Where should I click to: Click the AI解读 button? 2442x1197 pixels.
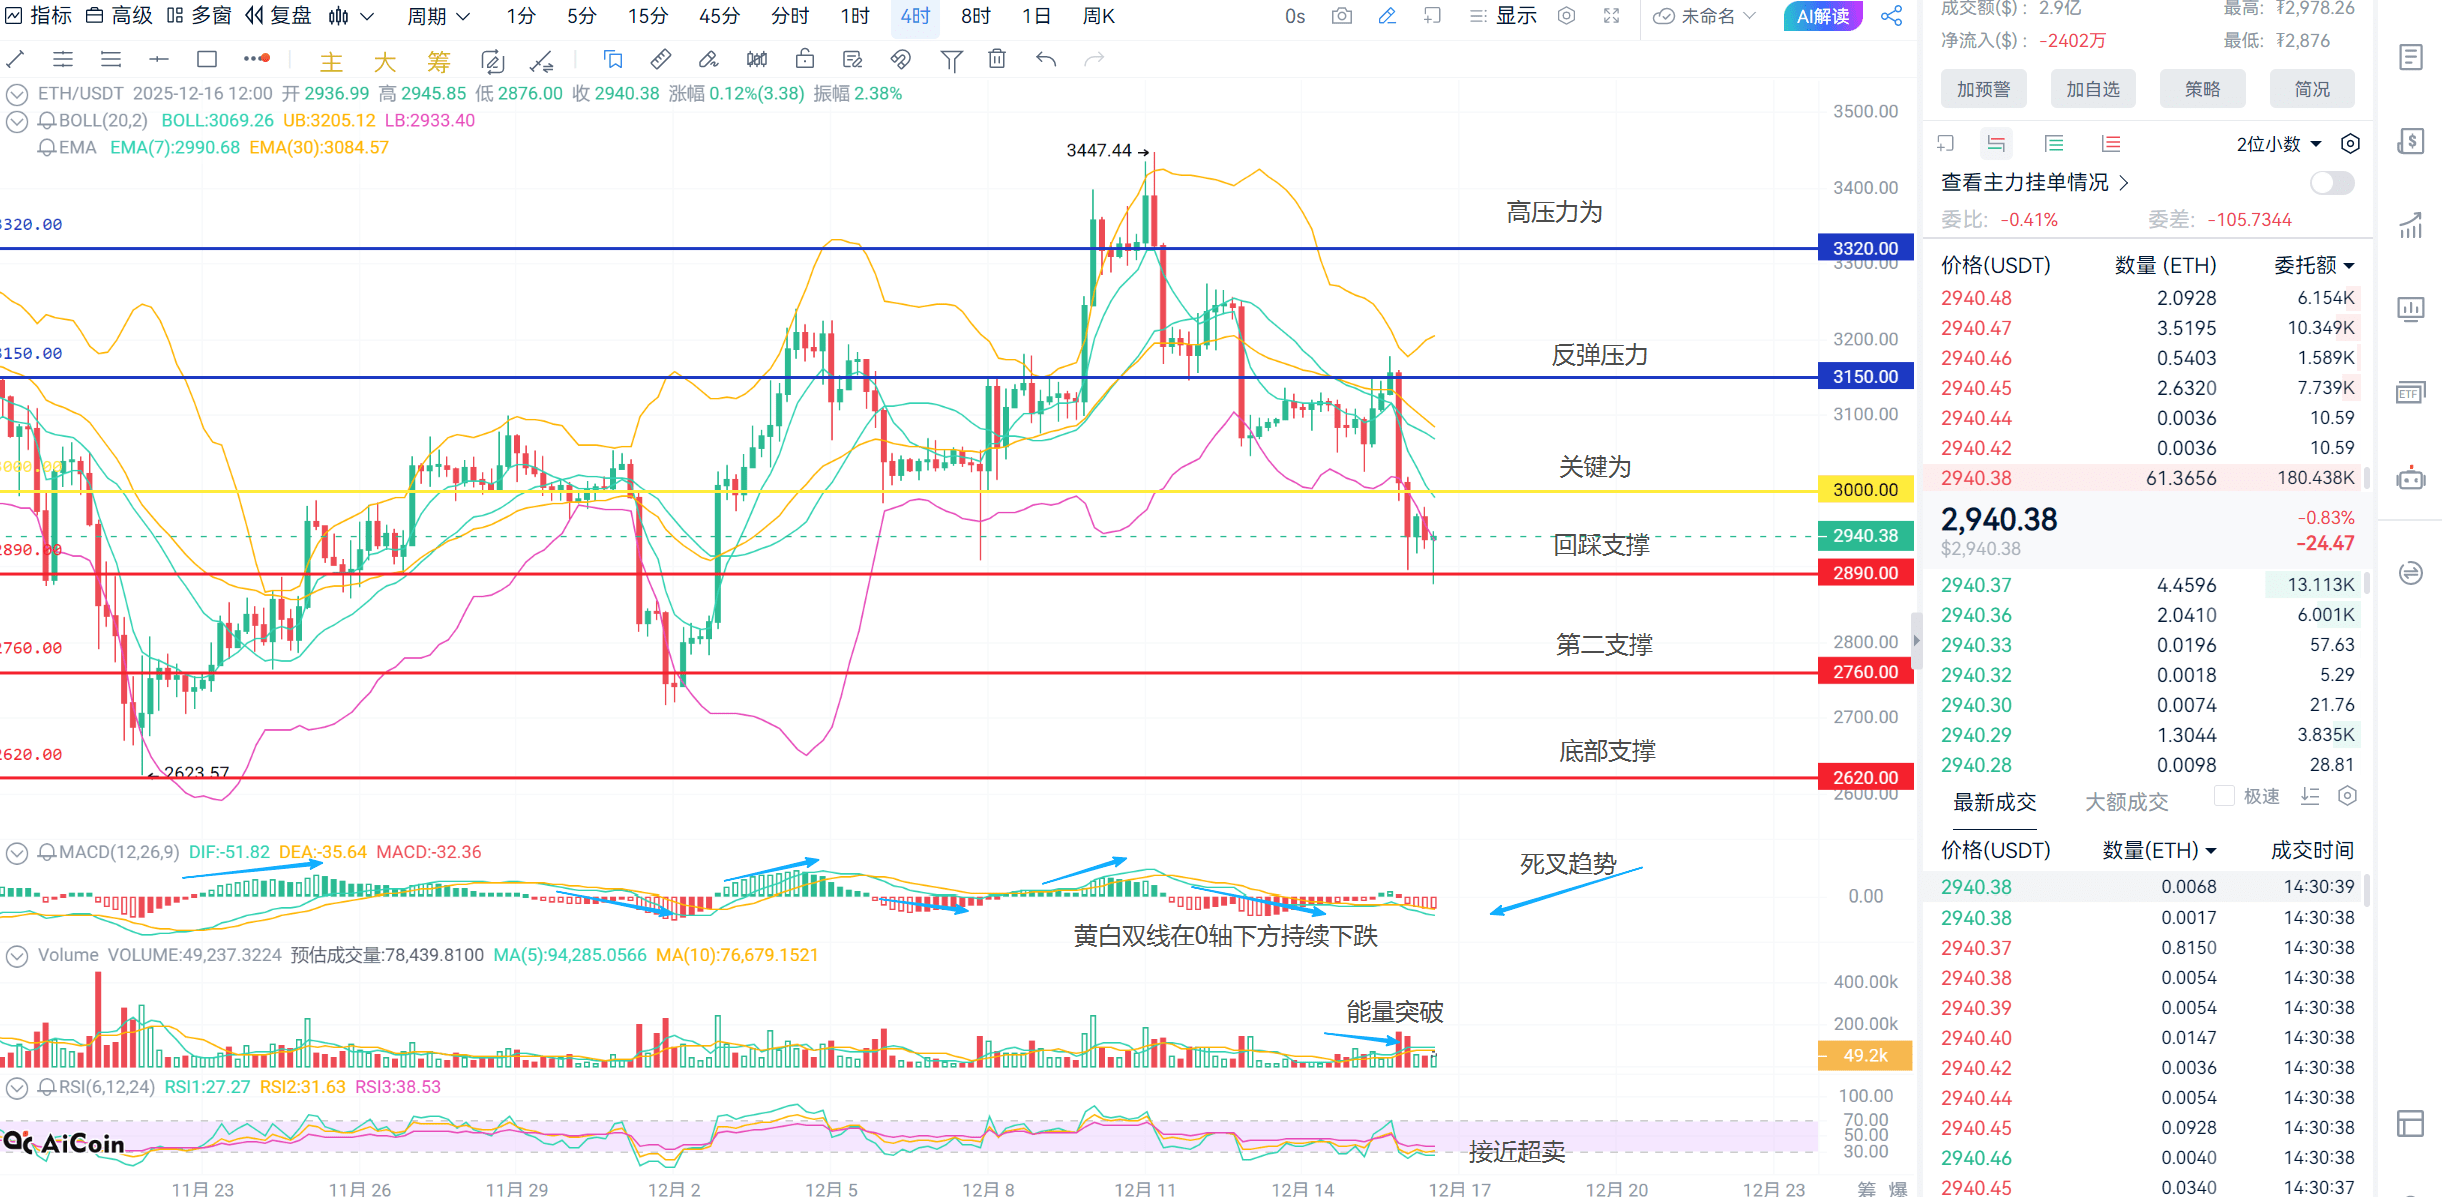tap(1822, 16)
